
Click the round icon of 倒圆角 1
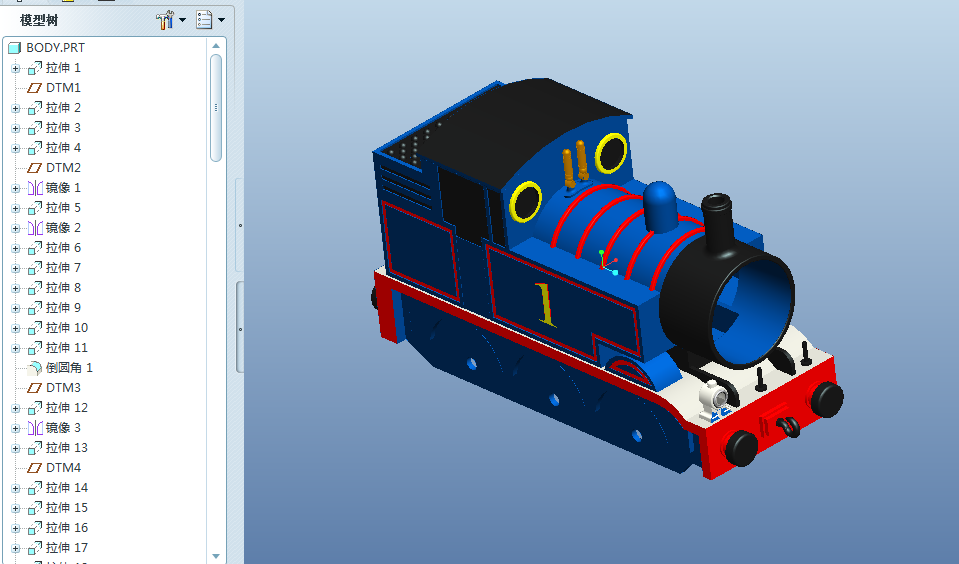tap(35, 368)
